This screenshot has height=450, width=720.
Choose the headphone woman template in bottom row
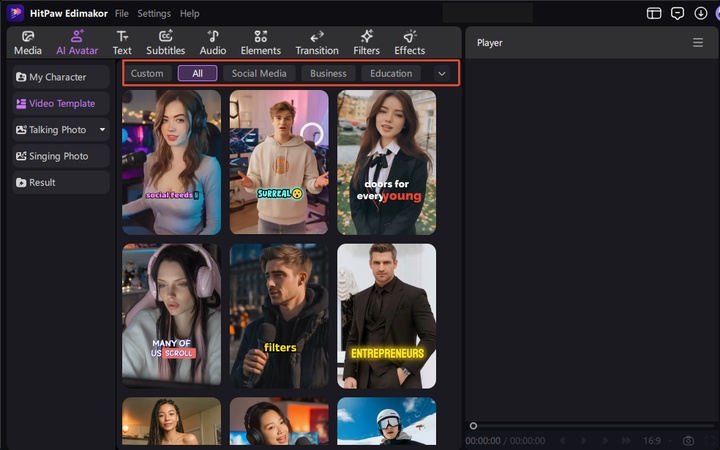point(279,421)
